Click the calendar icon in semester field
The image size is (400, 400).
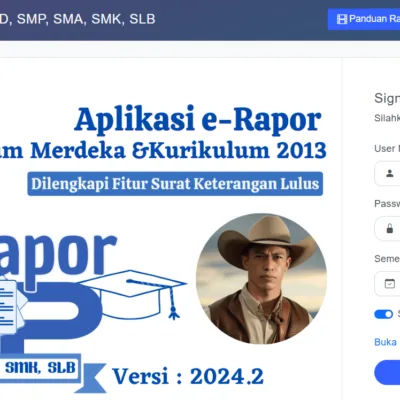(x=389, y=284)
